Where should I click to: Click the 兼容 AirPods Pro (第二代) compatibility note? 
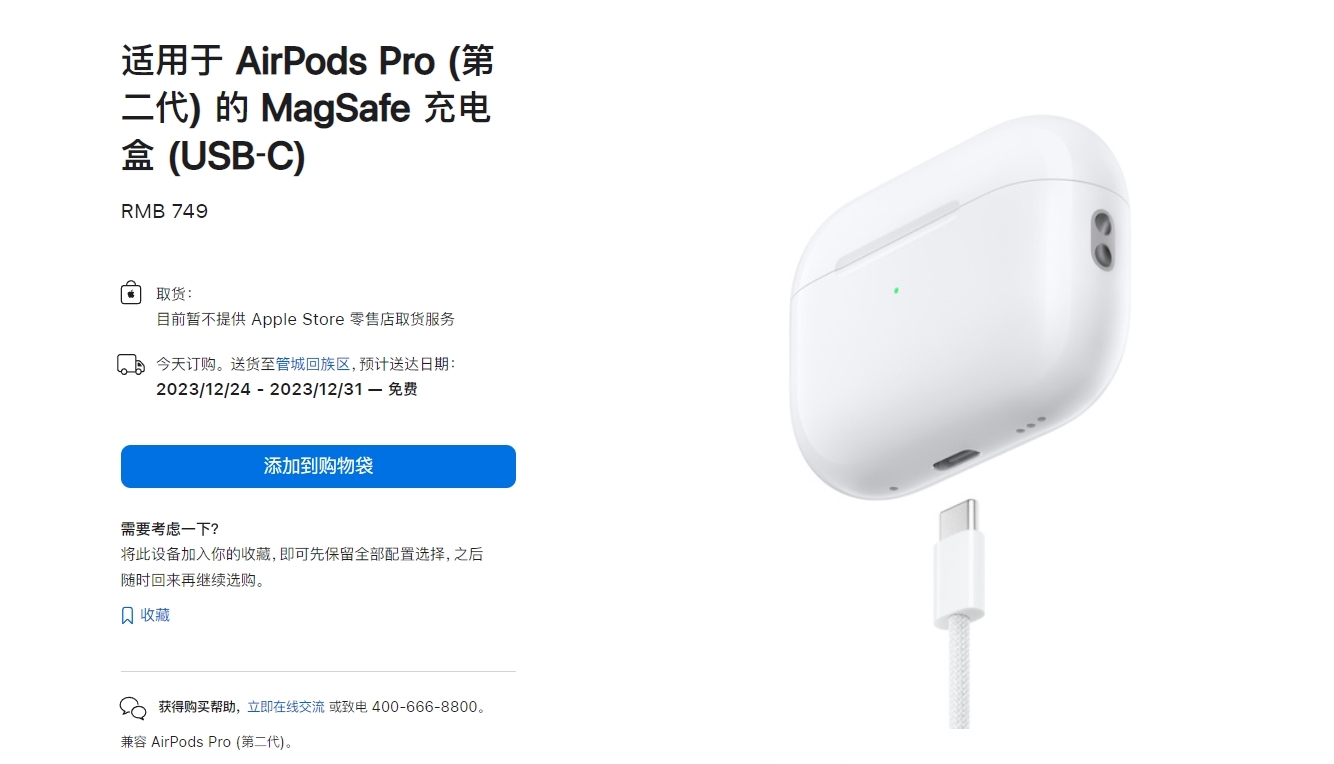(207, 742)
